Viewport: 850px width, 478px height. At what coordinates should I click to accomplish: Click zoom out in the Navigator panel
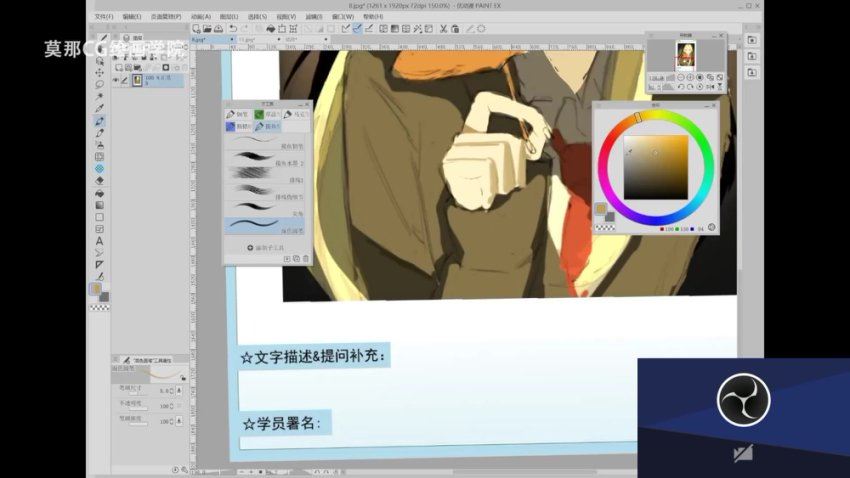pos(681,77)
